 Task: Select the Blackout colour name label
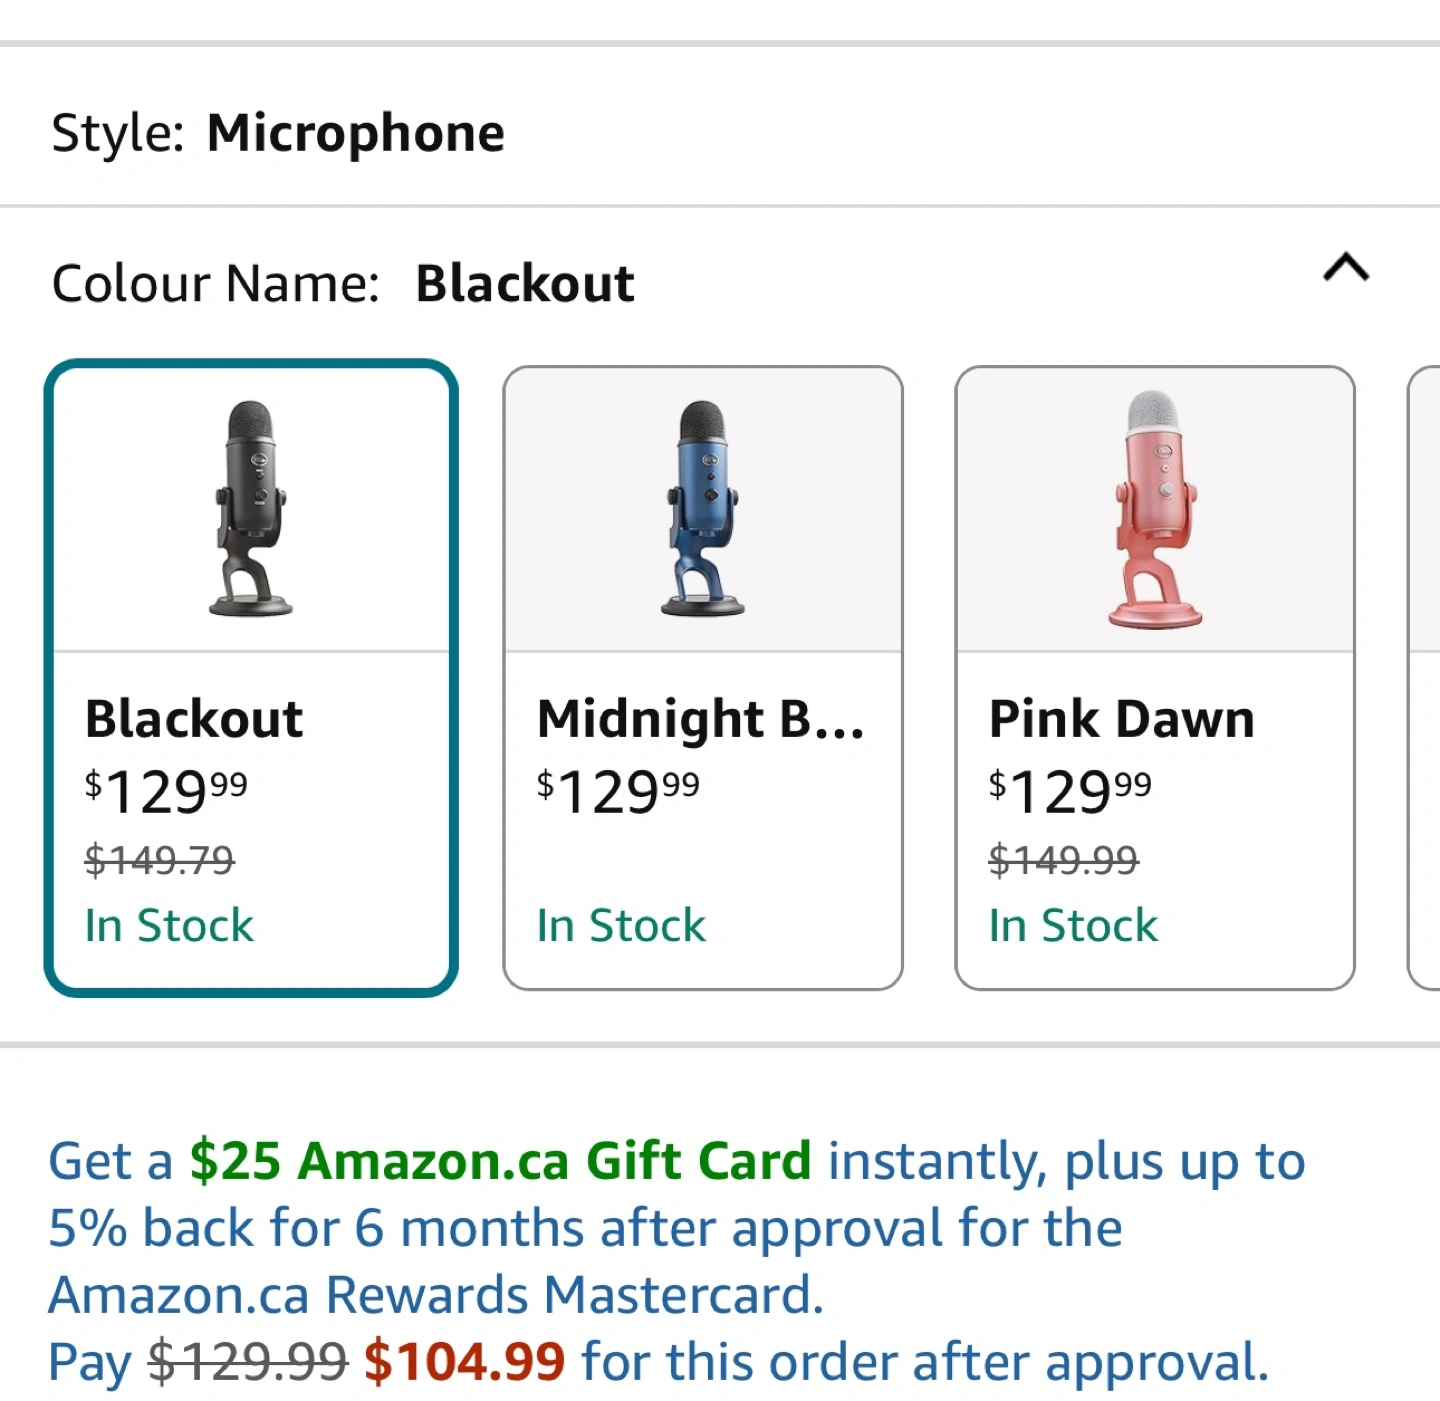pos(194,719)
